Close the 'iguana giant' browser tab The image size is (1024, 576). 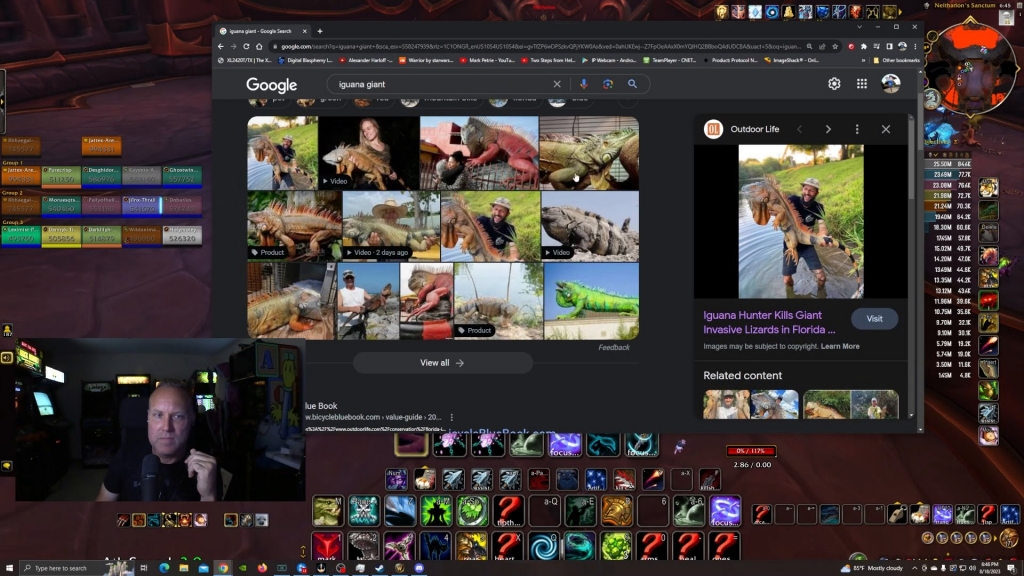[x=304, y=31]
